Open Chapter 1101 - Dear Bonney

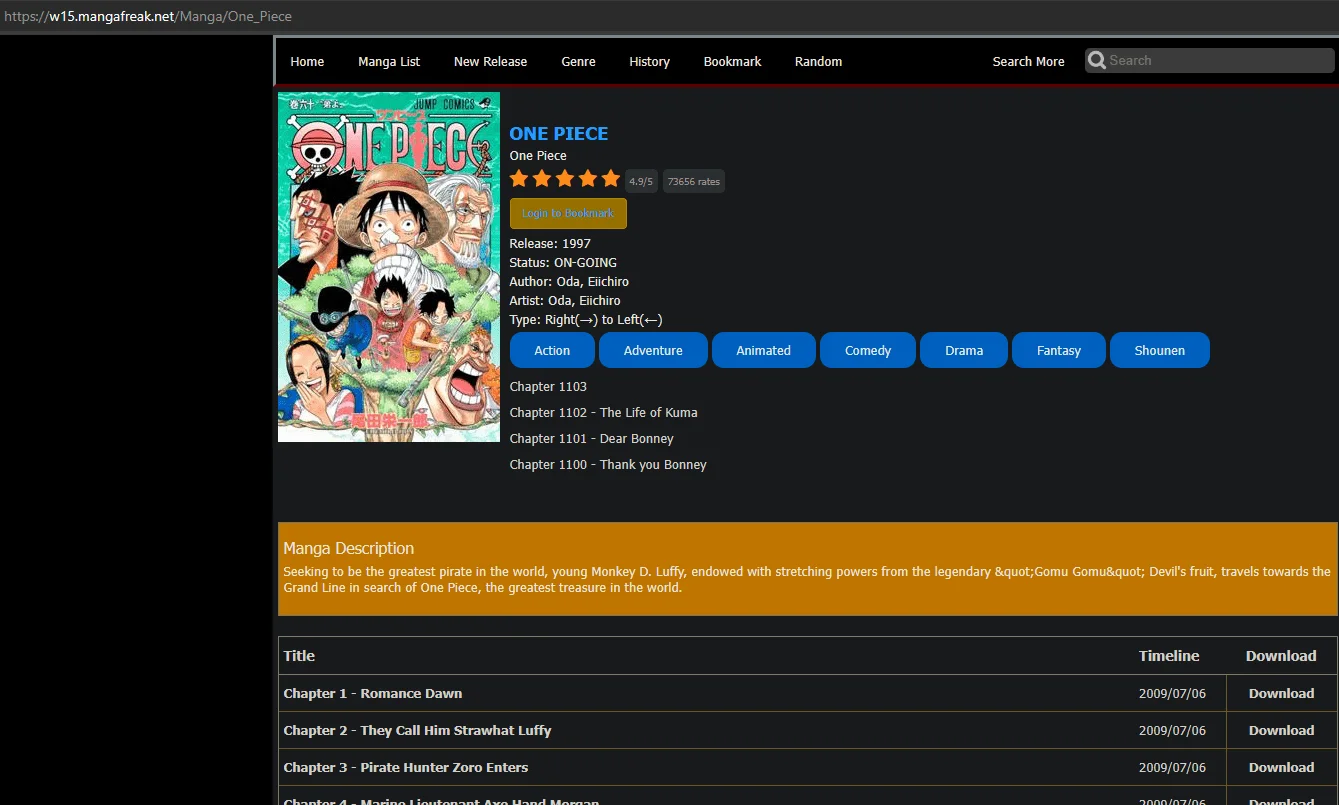tap(591, 439)
